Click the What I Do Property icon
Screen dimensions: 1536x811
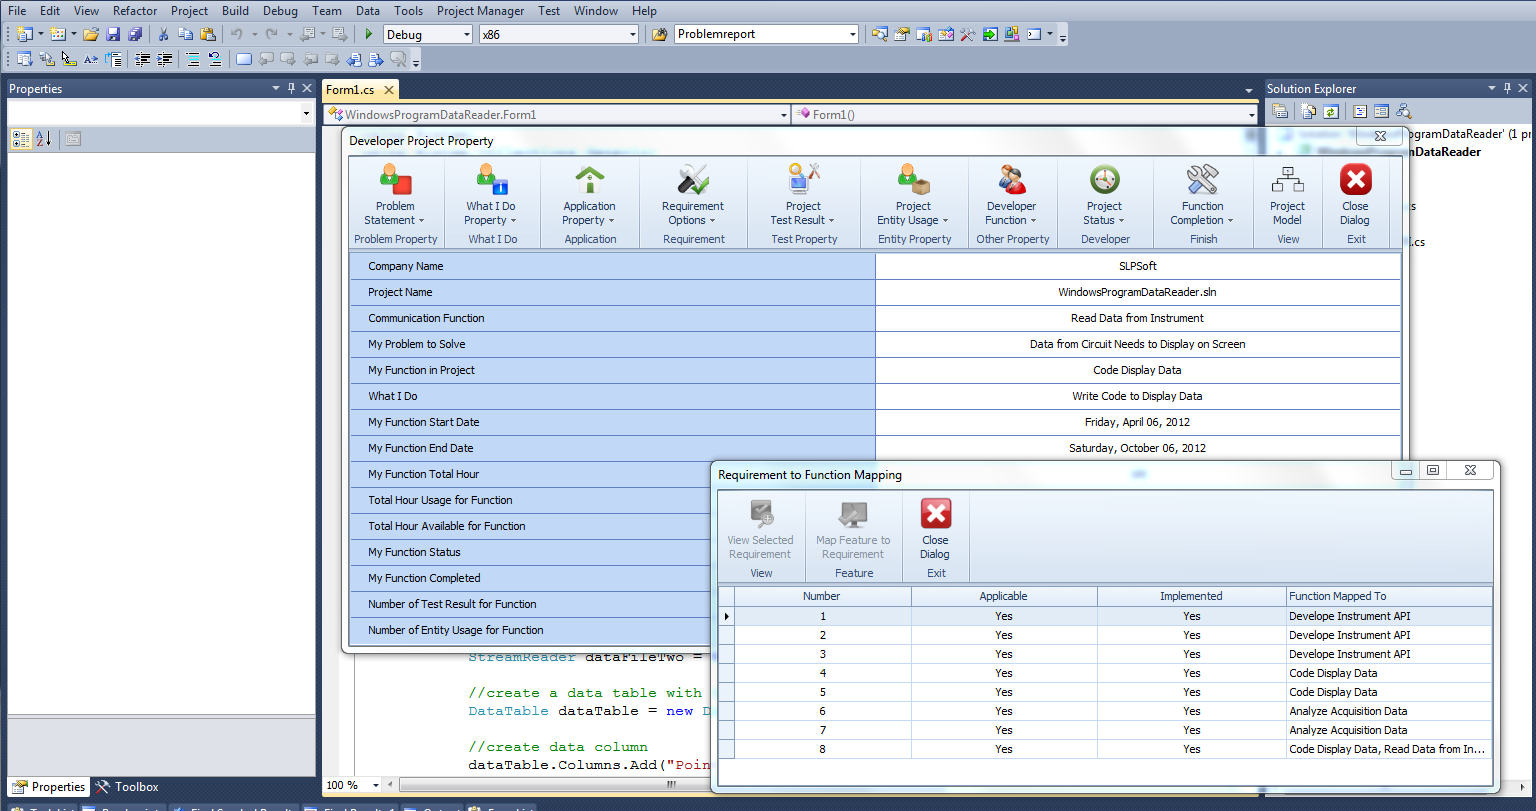pyautogui.click(x=492, y=179)
